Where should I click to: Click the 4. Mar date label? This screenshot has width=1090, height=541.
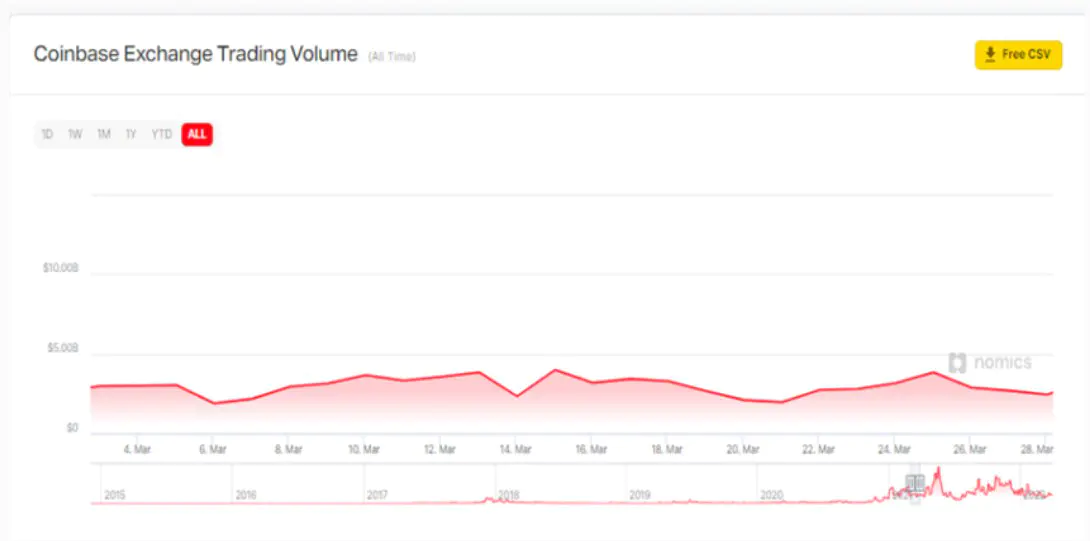(137, 450)
